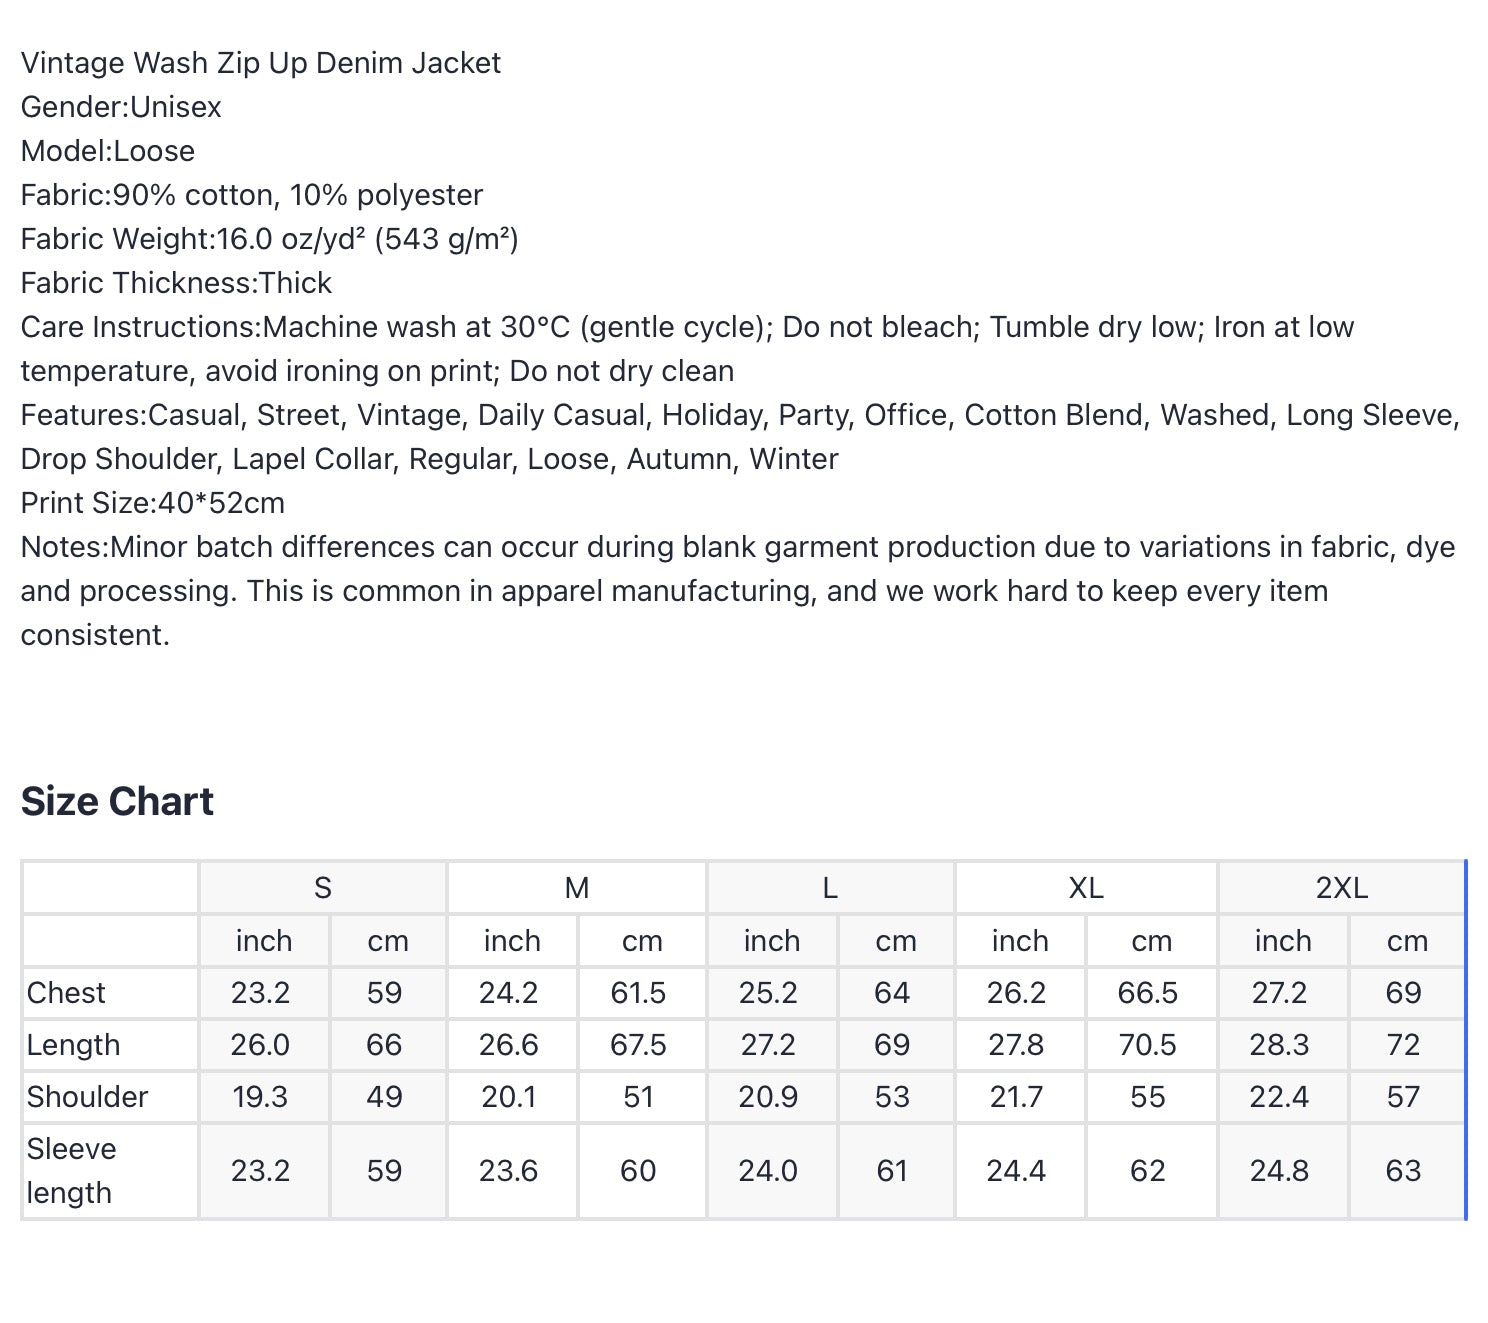The height and width of the screenshot is (1323, 1488).
Task: Click the Gender:Unisex line
Action: [121, 107]
